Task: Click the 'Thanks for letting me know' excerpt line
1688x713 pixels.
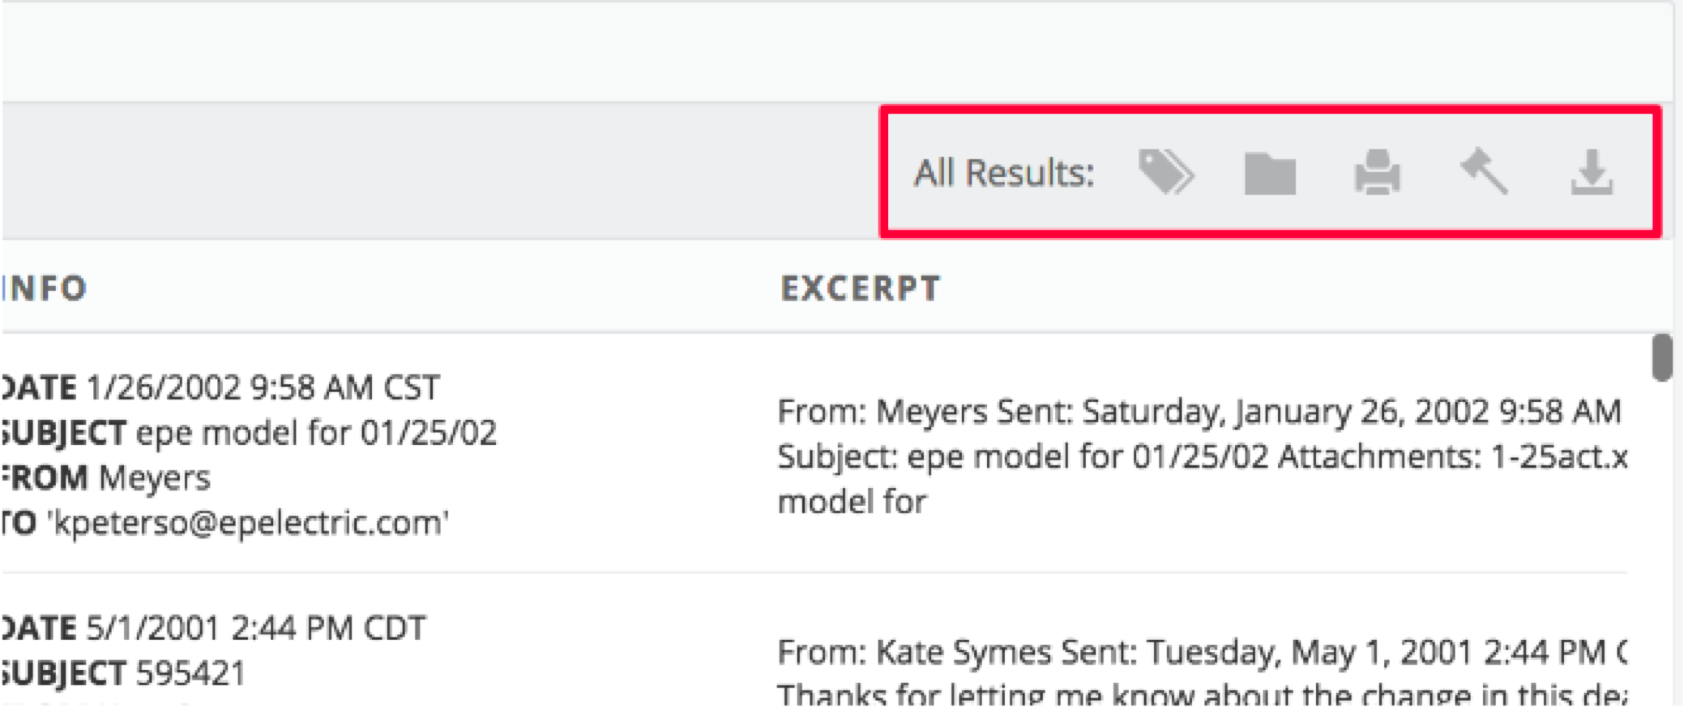Action: click(1202, 695)
